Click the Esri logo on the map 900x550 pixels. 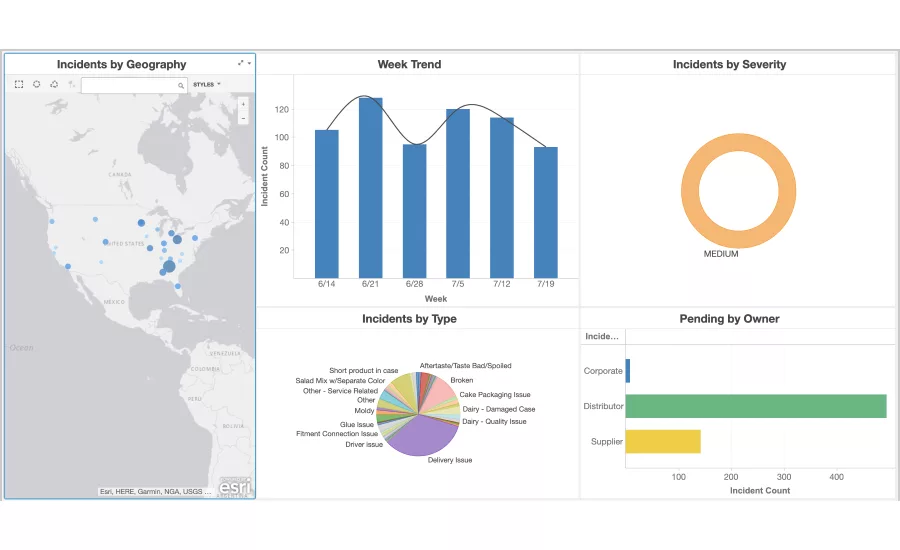235,486
